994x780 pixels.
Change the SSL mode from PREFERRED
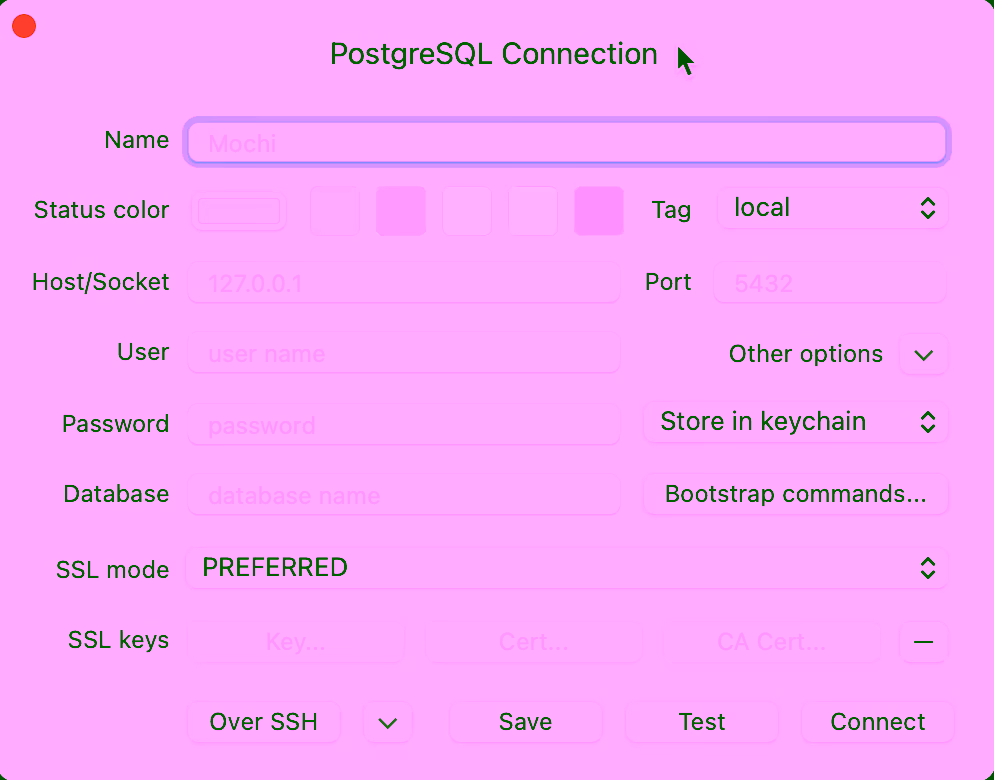point(566,569)
